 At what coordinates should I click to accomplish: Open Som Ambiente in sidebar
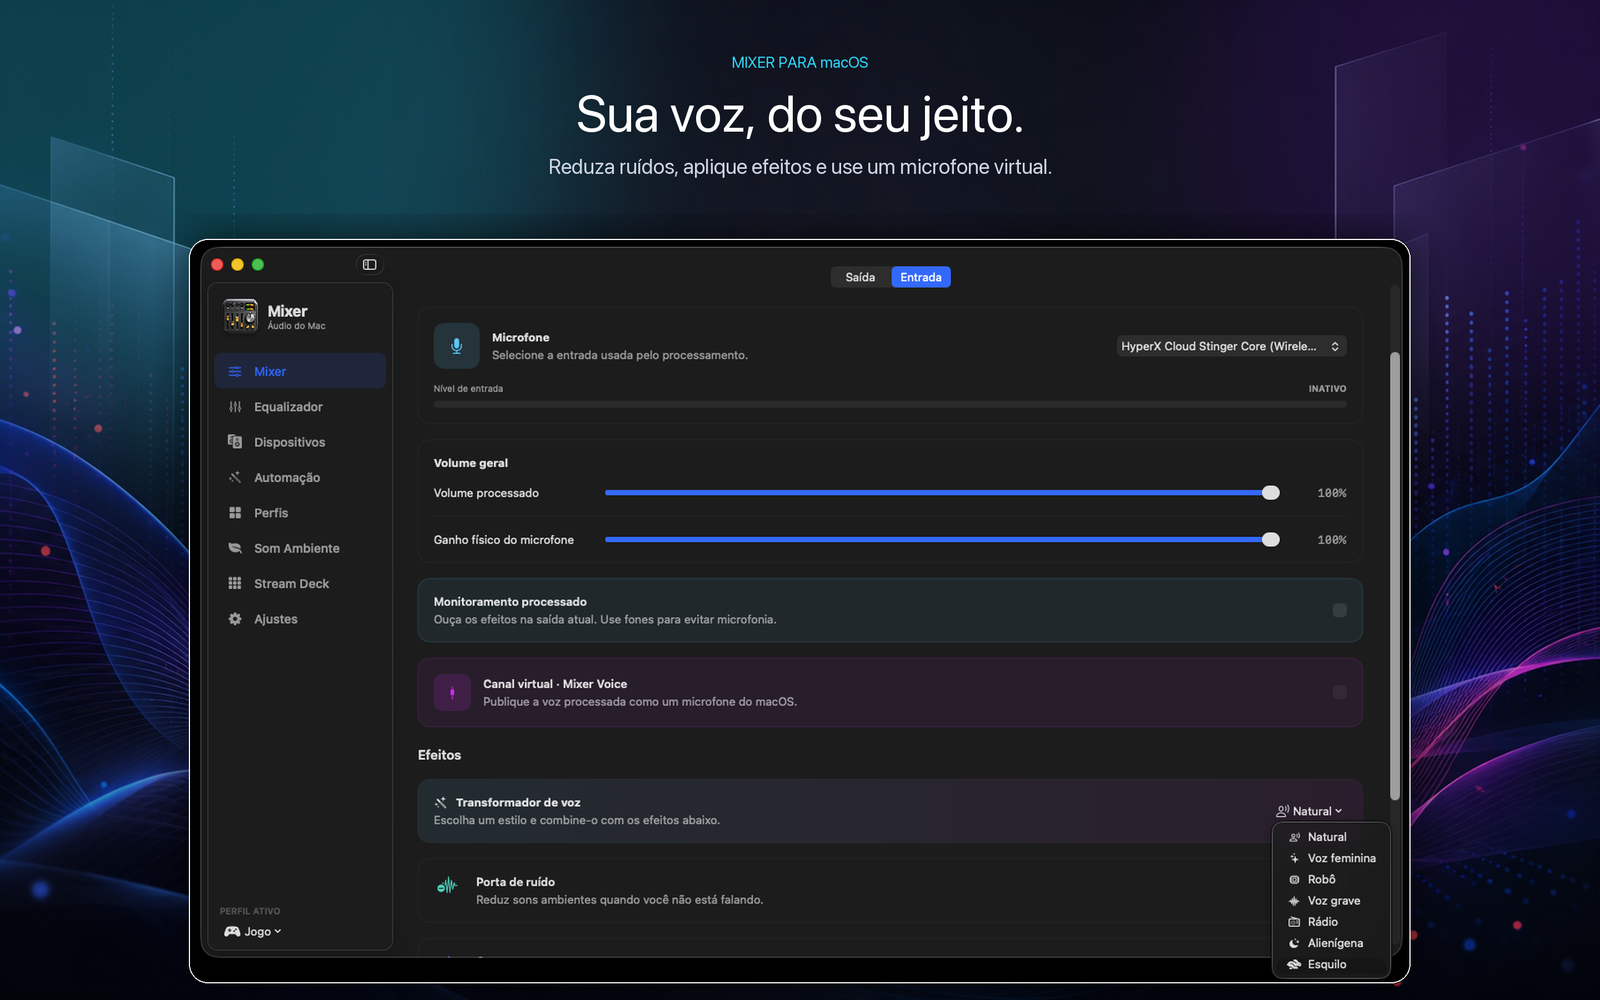pyautogui.click(x=300, y=549)
